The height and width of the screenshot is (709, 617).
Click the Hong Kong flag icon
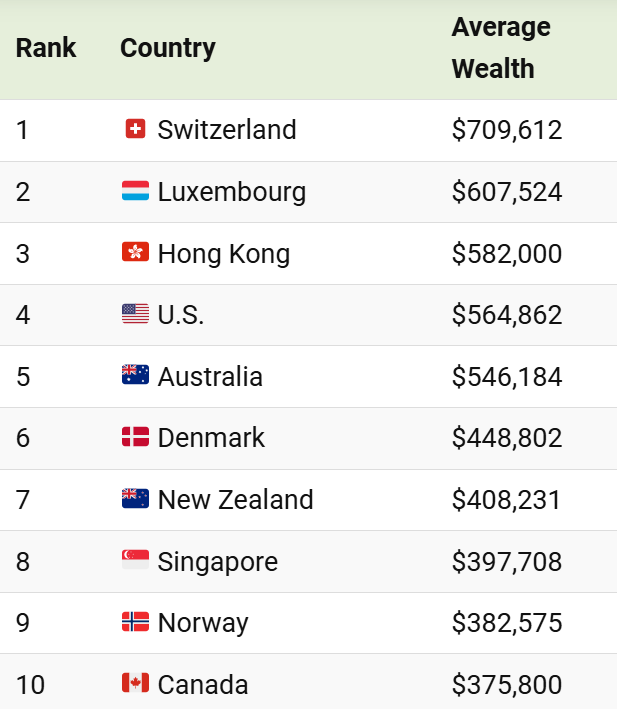135,252
